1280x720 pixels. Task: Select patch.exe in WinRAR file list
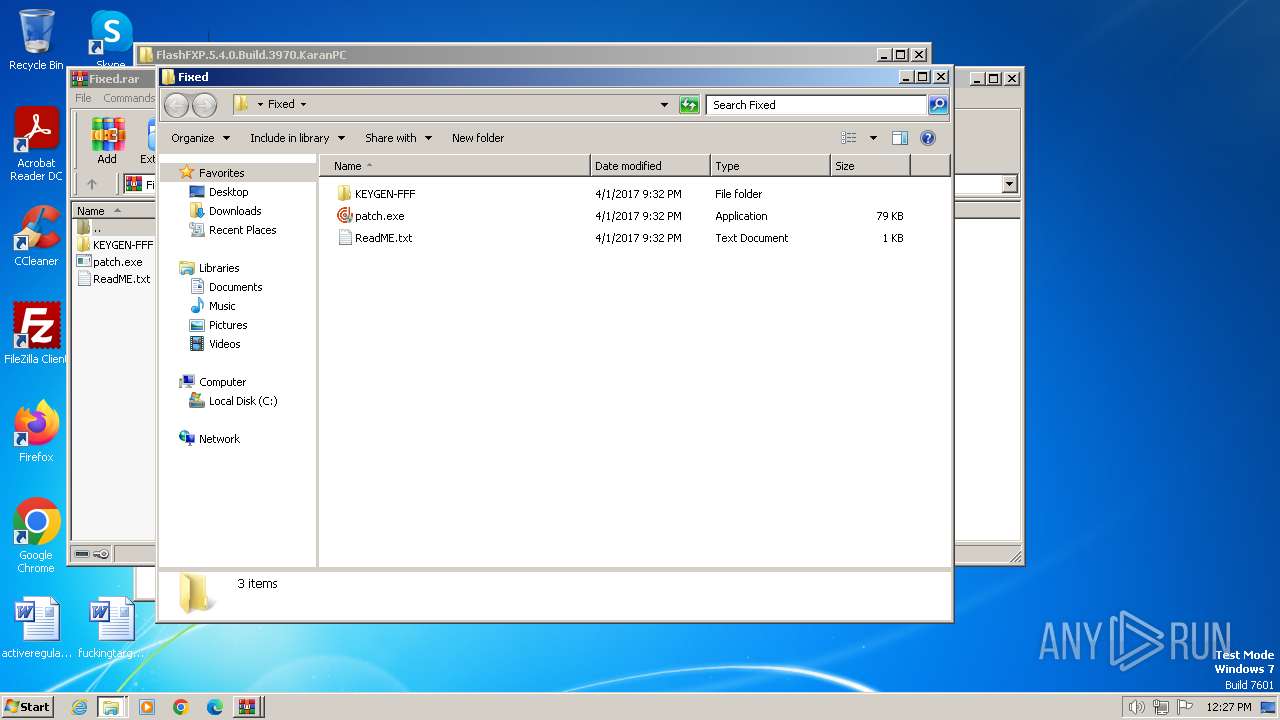(117, 262)
